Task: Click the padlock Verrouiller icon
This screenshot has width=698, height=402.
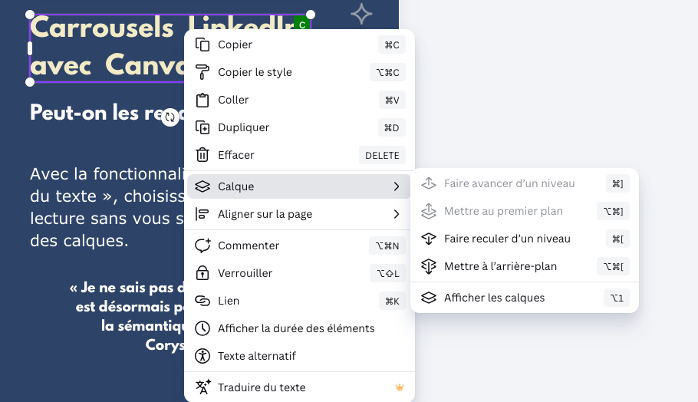Action: point(202,273)
